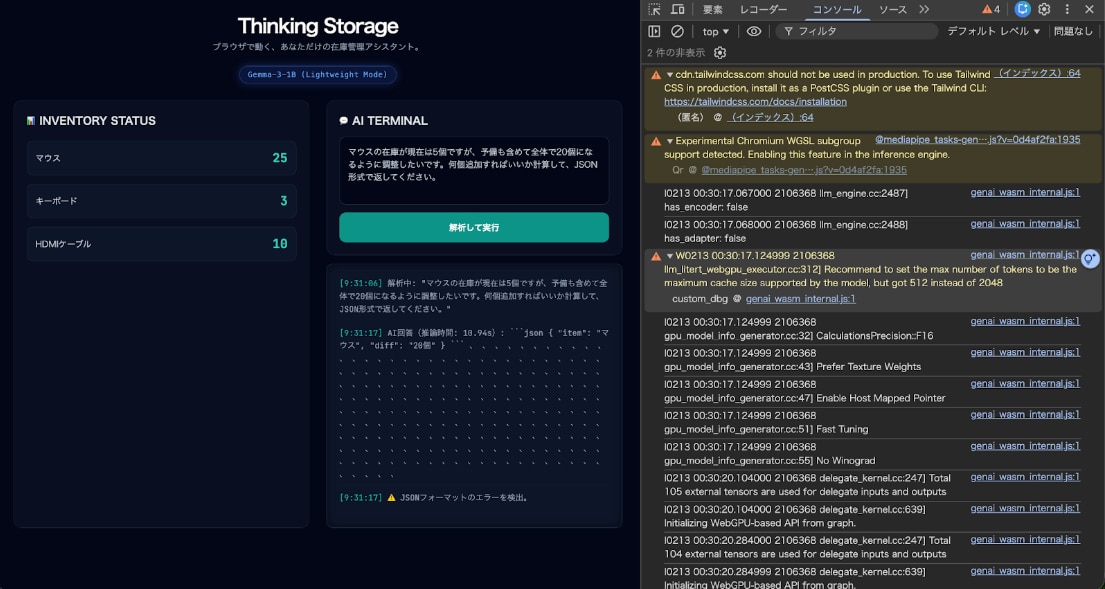
Task: Collapse the tailwindcss warning message
Action: point(670,74)
